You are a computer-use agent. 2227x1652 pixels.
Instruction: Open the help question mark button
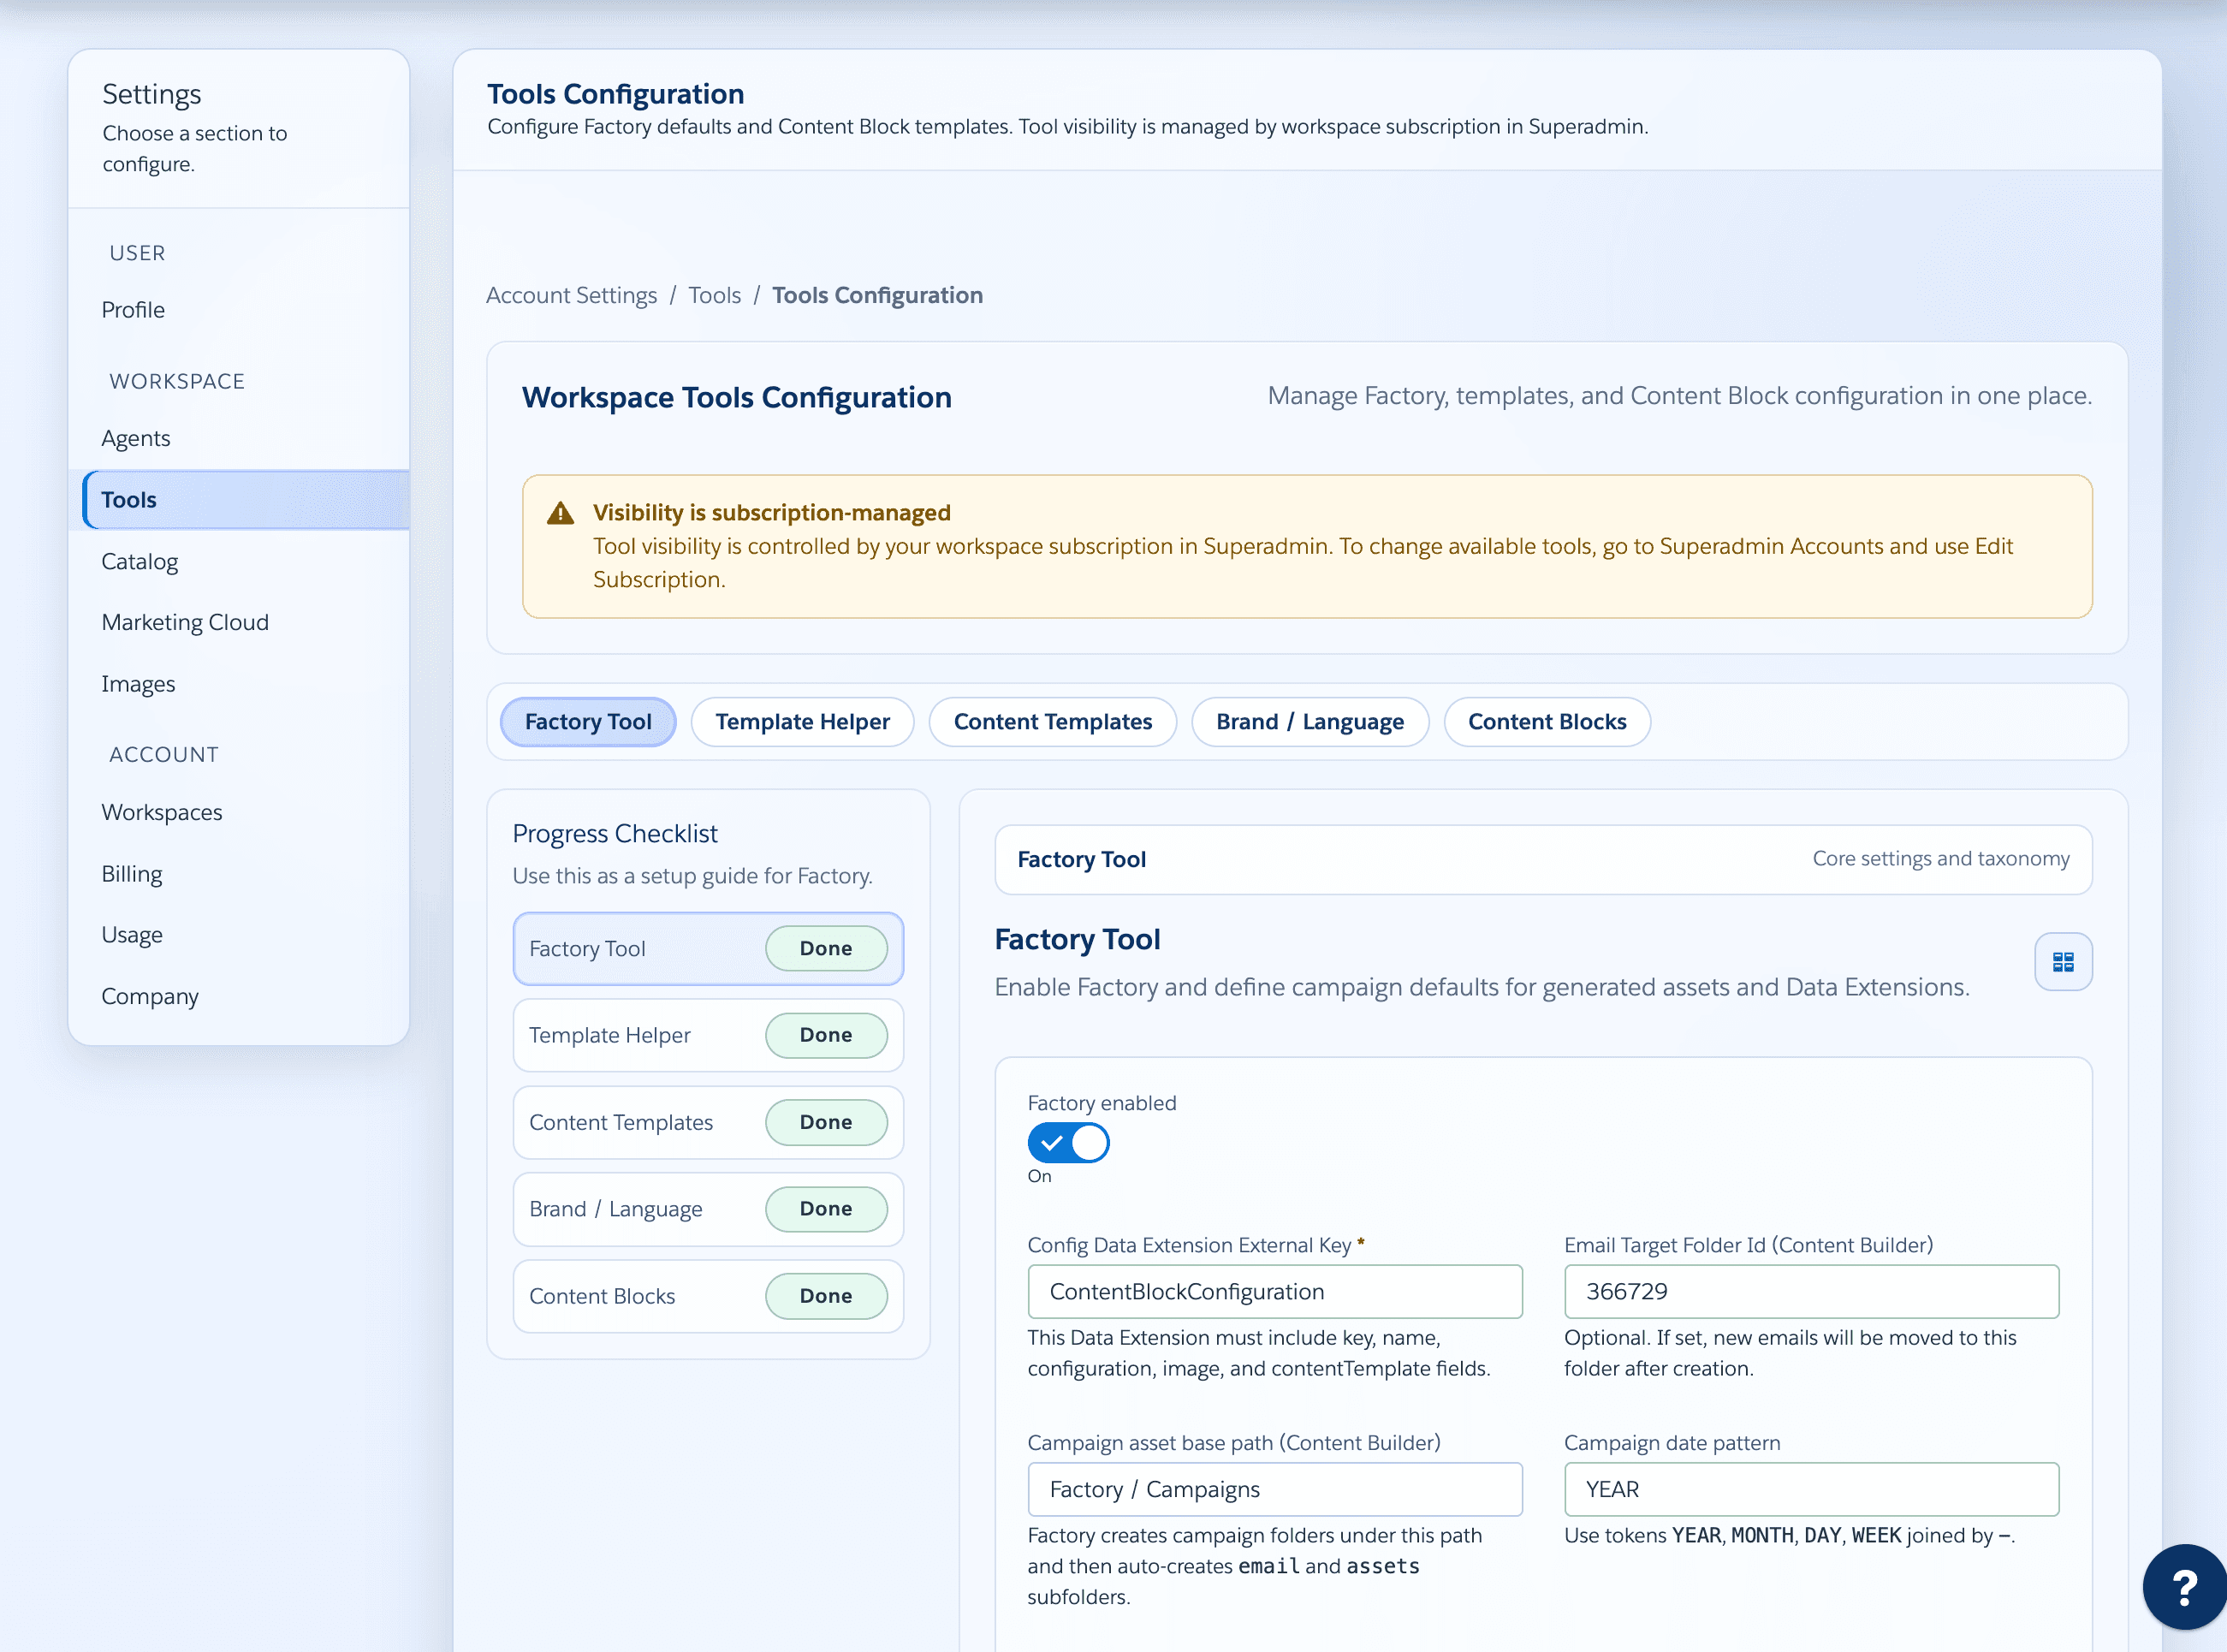click(2184, 1586)
